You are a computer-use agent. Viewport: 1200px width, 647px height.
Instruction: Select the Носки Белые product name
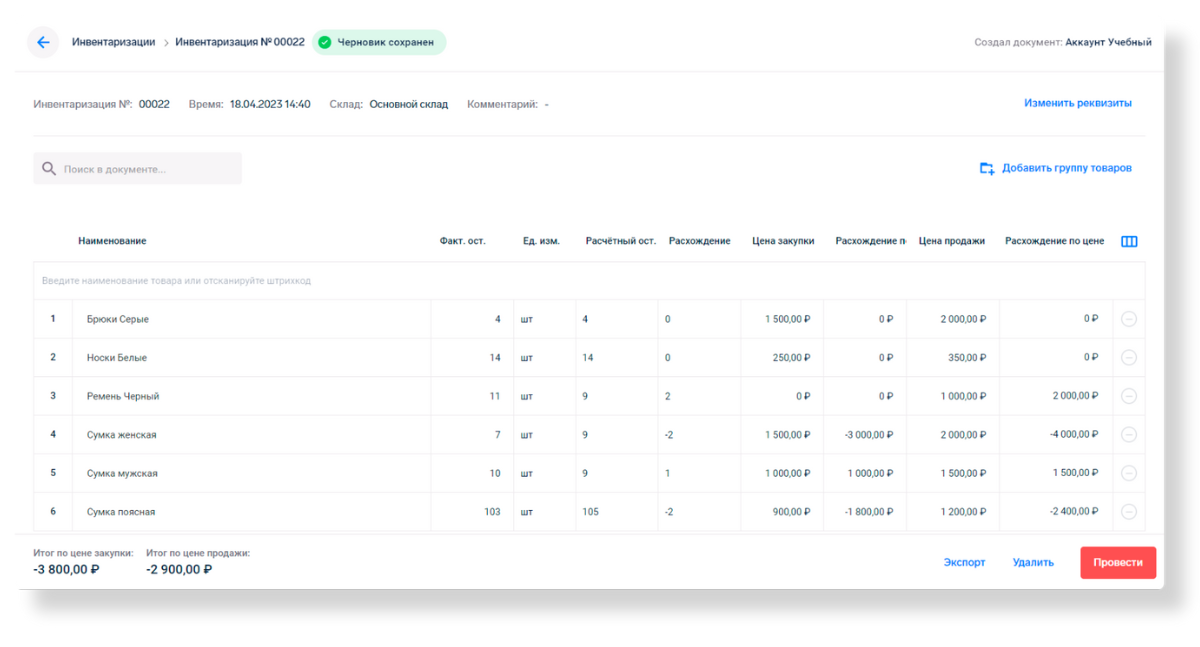tap(117, 357)
